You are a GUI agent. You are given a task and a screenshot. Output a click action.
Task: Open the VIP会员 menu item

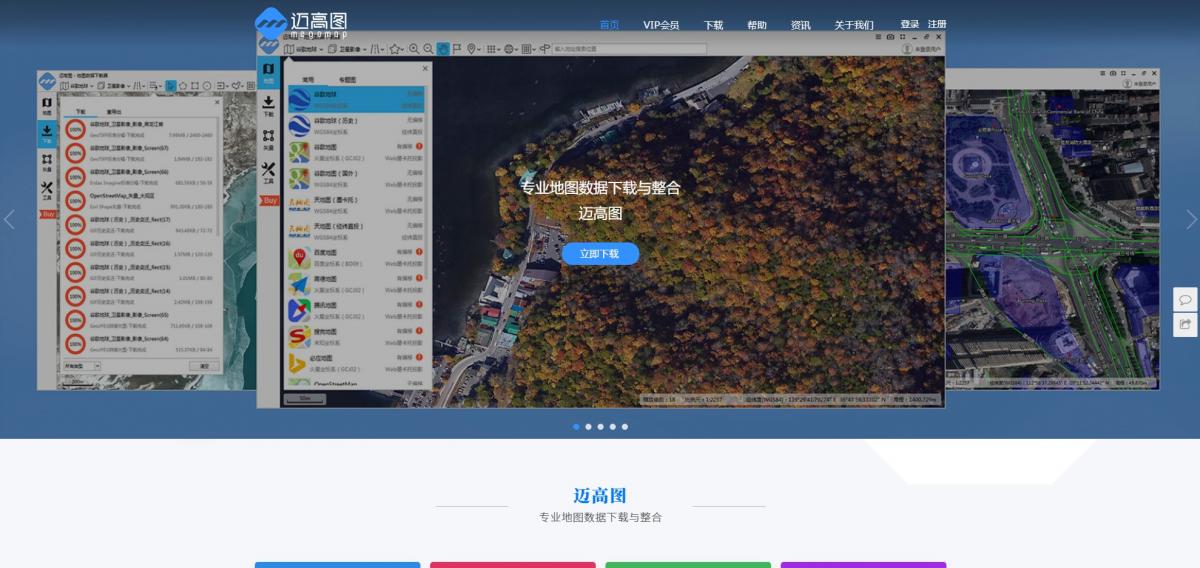coord(661,25)
